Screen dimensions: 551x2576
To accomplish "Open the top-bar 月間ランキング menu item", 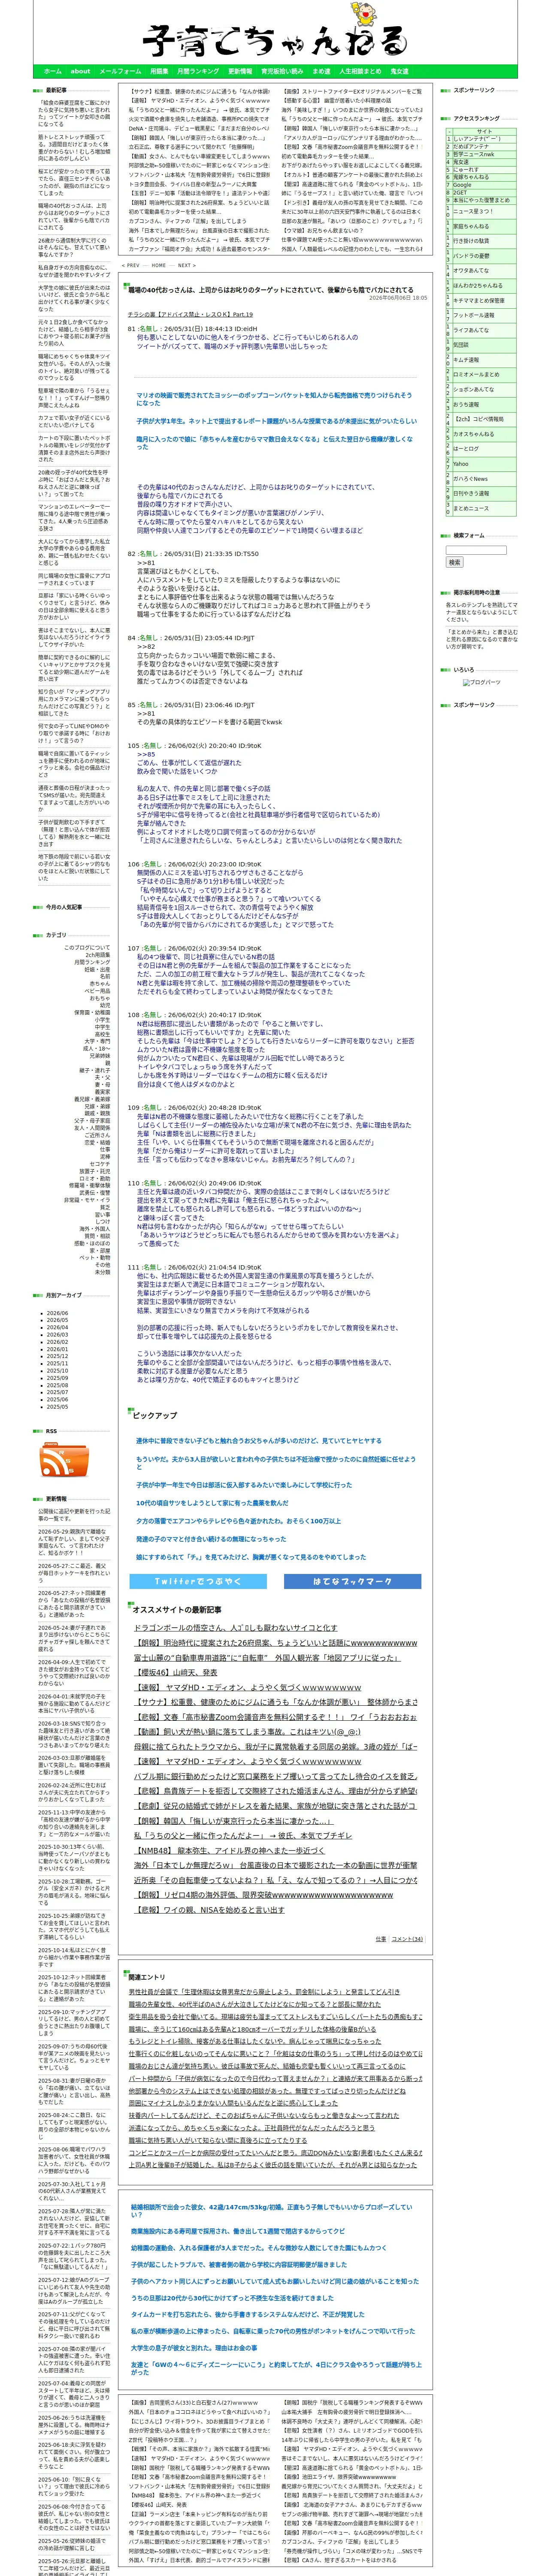I will (198, 72).
